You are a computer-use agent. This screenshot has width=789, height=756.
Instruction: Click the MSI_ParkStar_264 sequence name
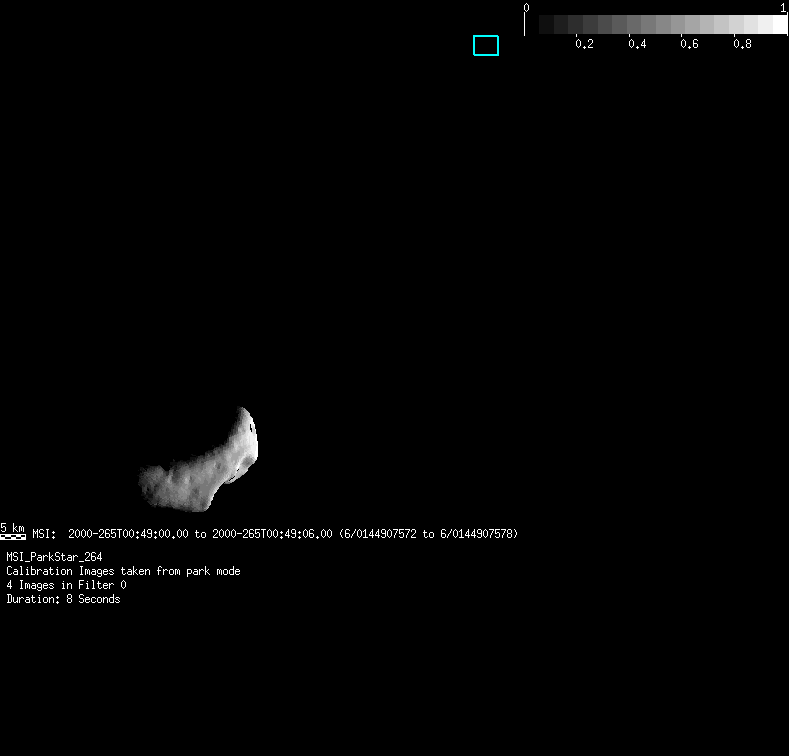(x=54, y=557)
